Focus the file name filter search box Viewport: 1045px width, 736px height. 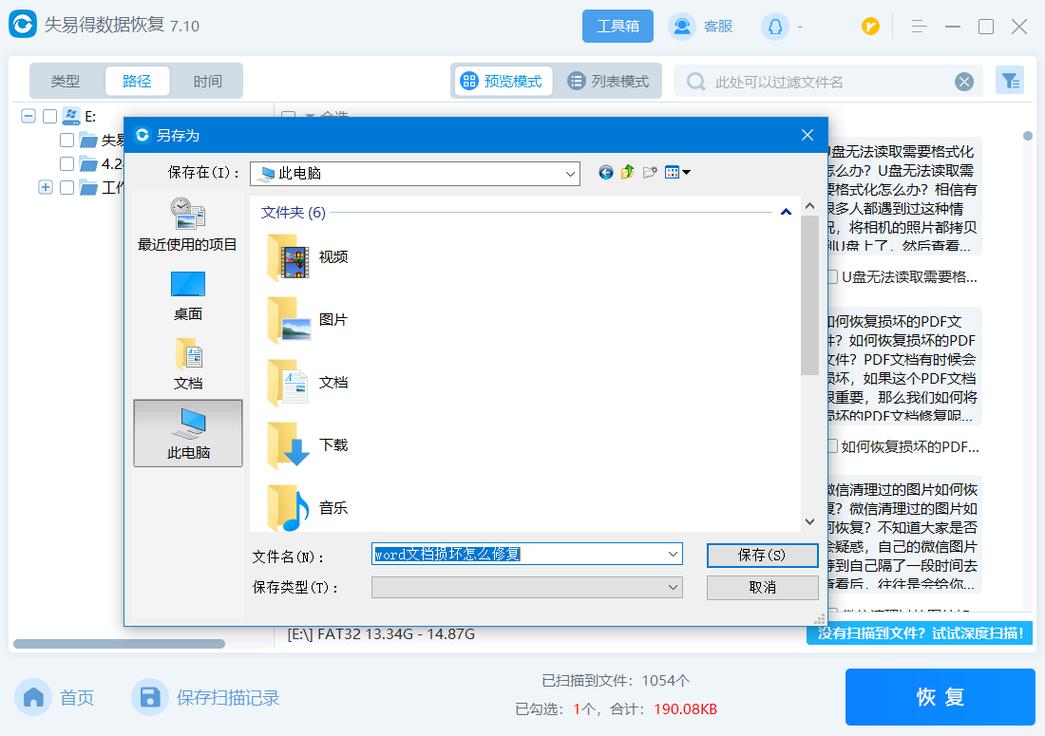pyautogui.click(x=826, y=82)
